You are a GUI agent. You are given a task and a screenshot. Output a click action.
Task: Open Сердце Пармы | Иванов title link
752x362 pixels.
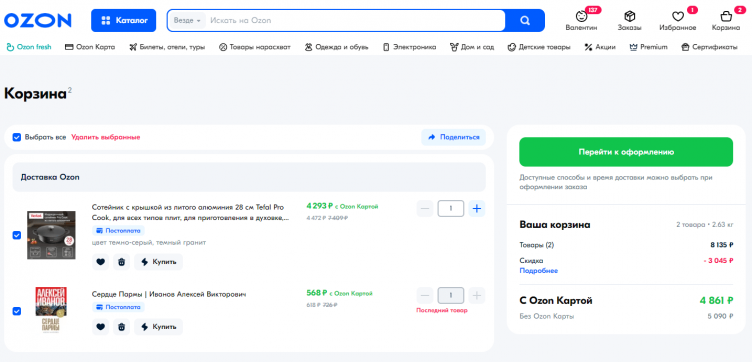(169, 294)
